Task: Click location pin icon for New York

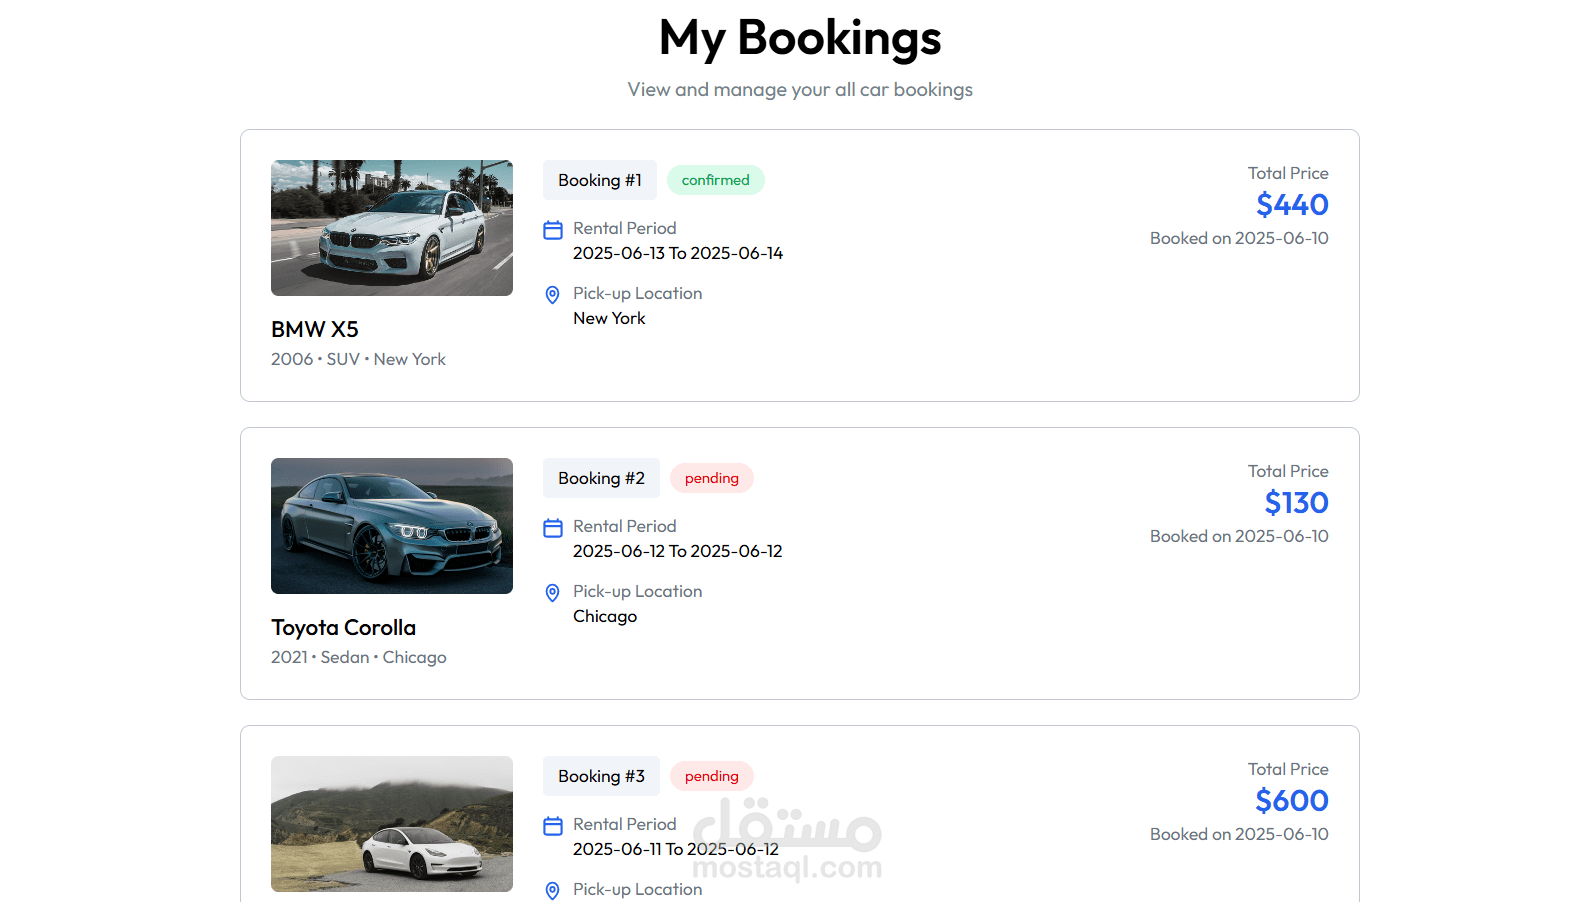Action: click(552, 295)
